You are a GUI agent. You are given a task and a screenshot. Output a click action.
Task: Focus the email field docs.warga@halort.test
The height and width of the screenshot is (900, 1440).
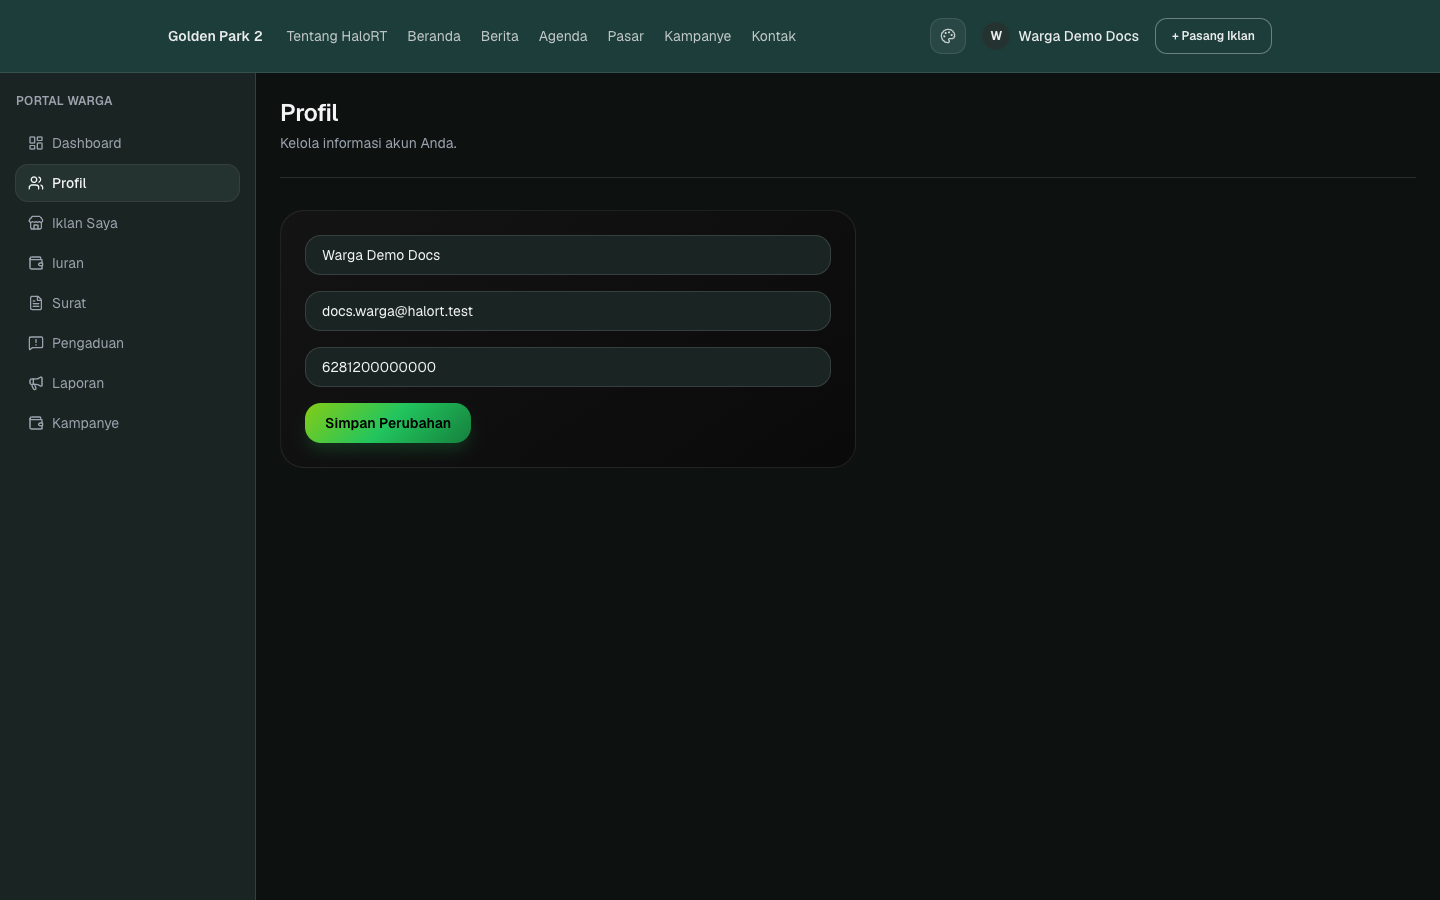coord(568,311)
